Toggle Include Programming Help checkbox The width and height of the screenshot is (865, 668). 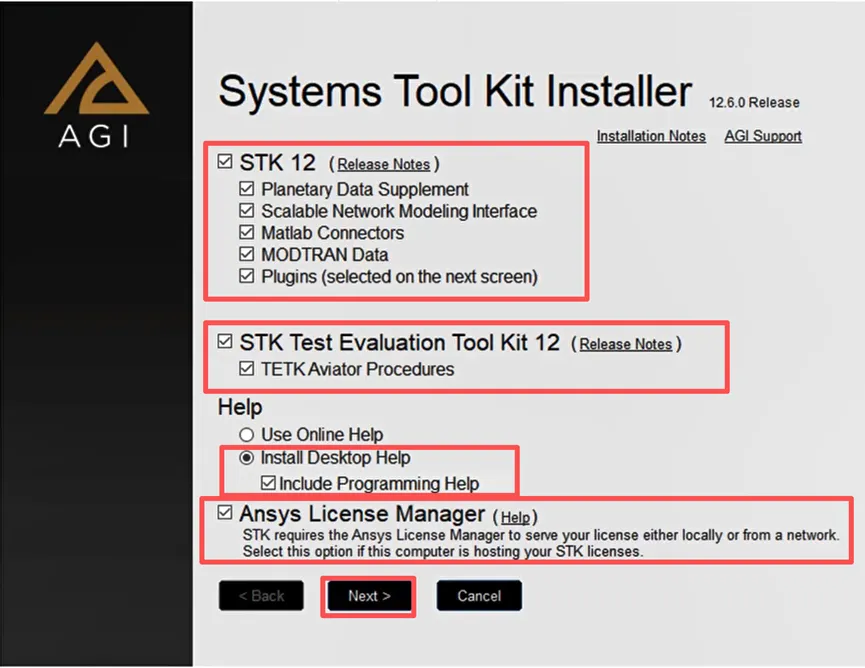(x=268, y=483)
